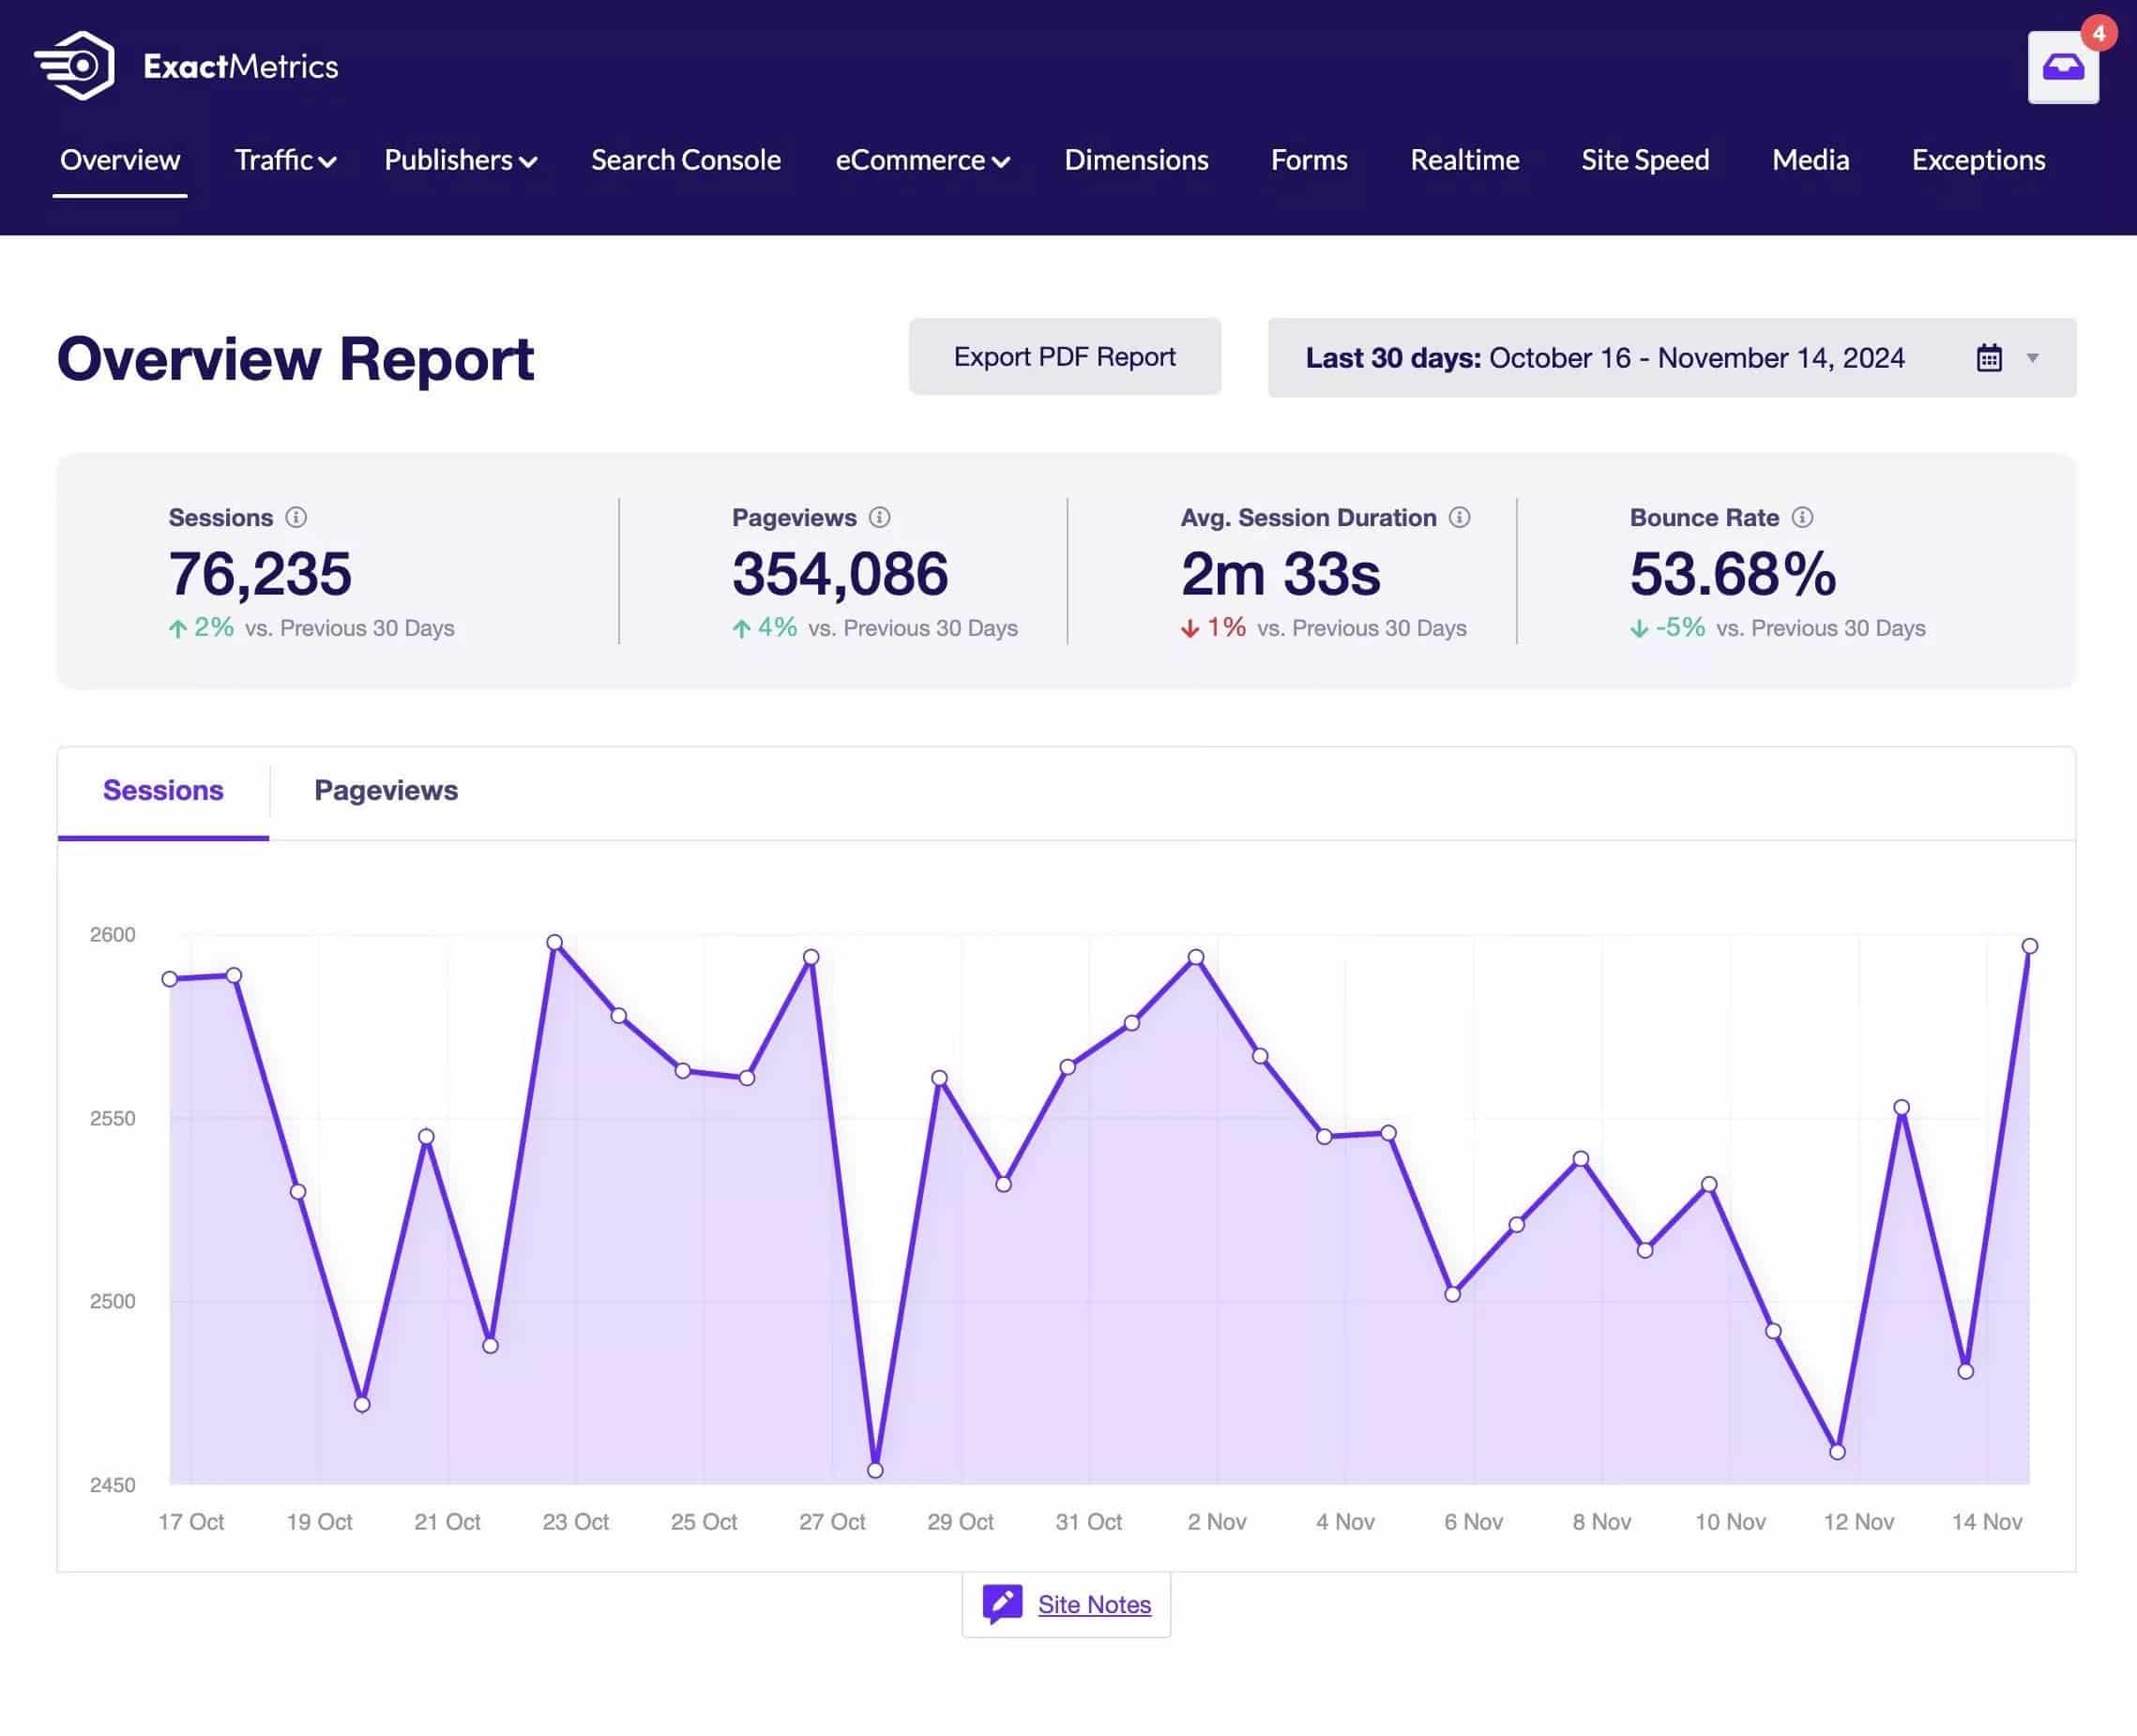Expand the Publishers menu
Screen dimensions: 2137x1736
pyautogui.click(x=461, y=160)
